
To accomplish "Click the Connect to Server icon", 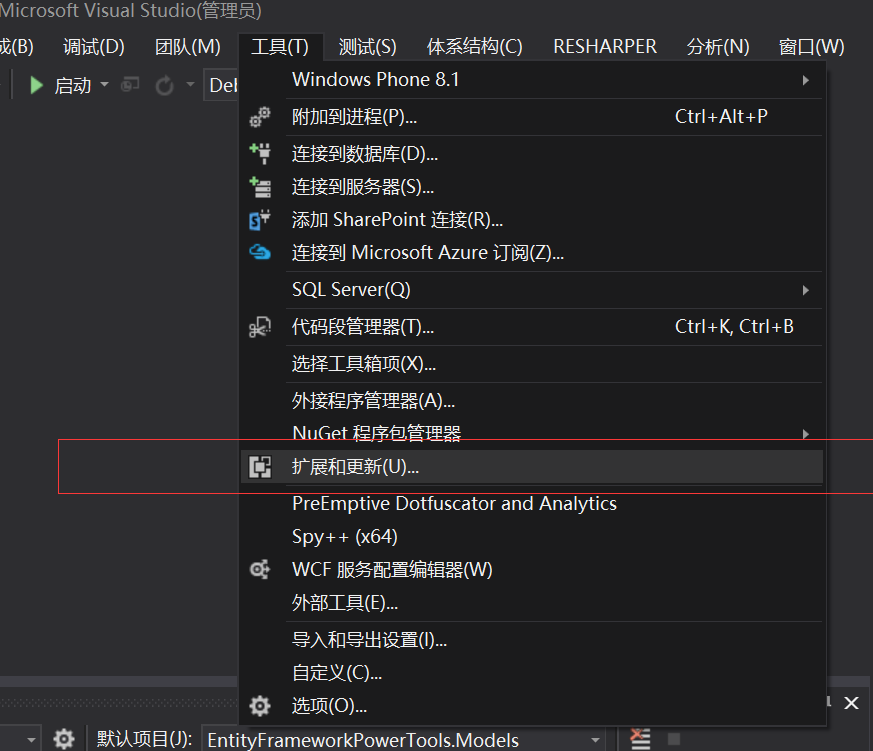I will (260, 187).
